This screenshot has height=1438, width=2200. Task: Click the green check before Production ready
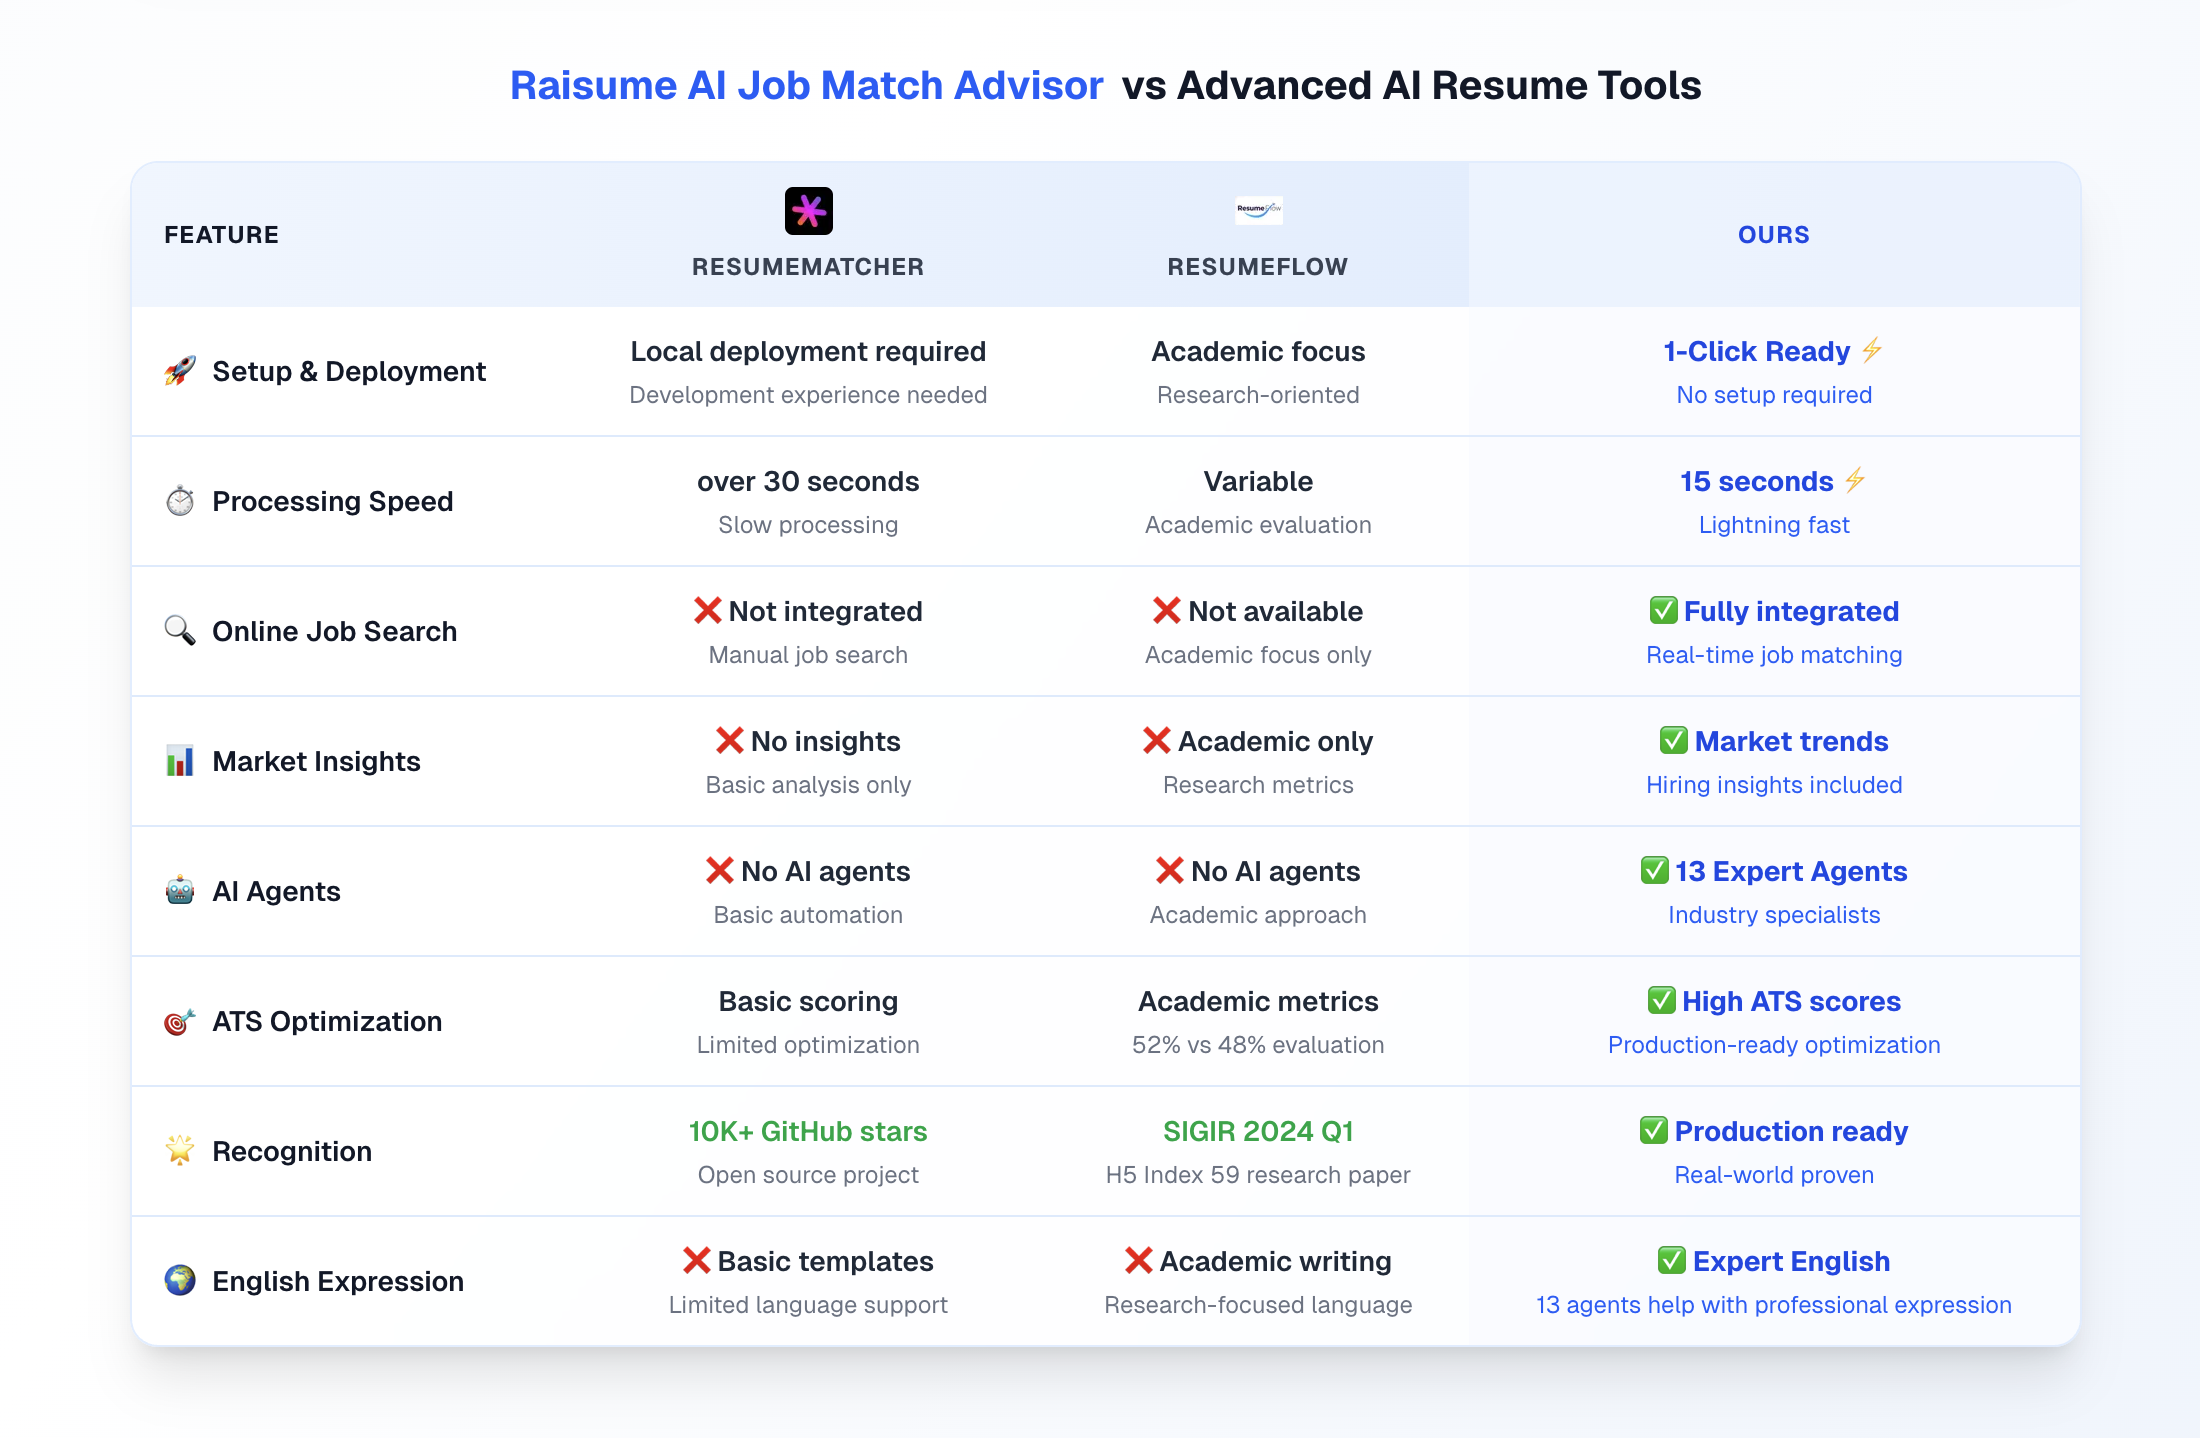tap(1654, 1130)
